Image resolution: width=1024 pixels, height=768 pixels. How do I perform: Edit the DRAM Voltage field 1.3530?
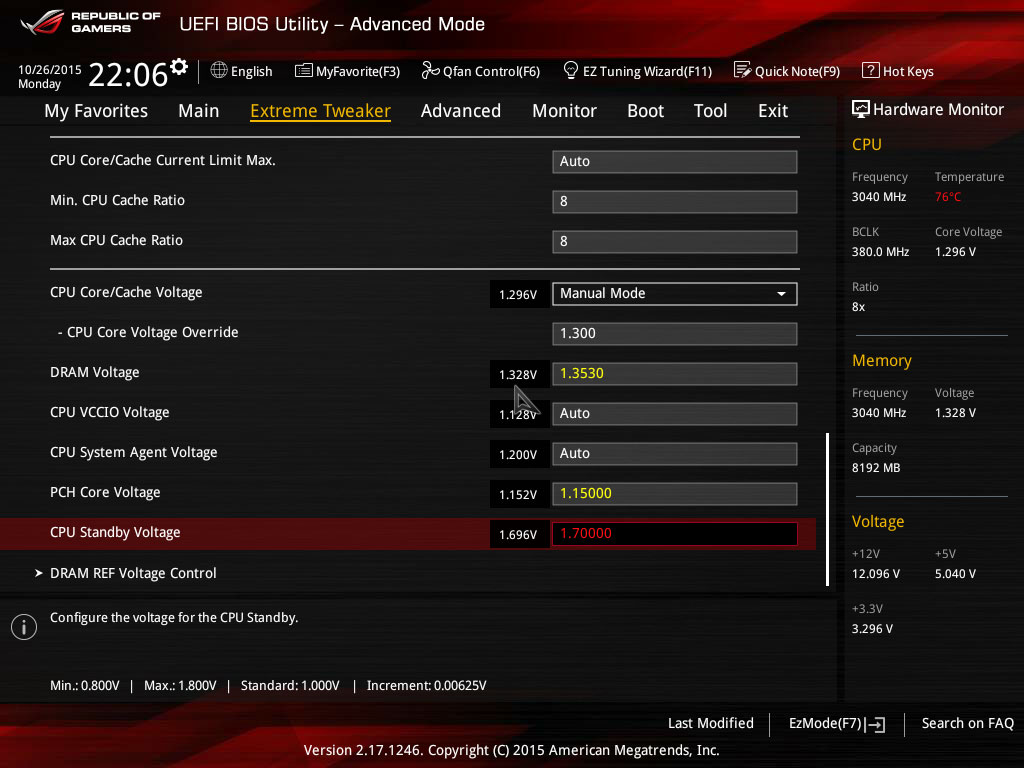[675, 374]
